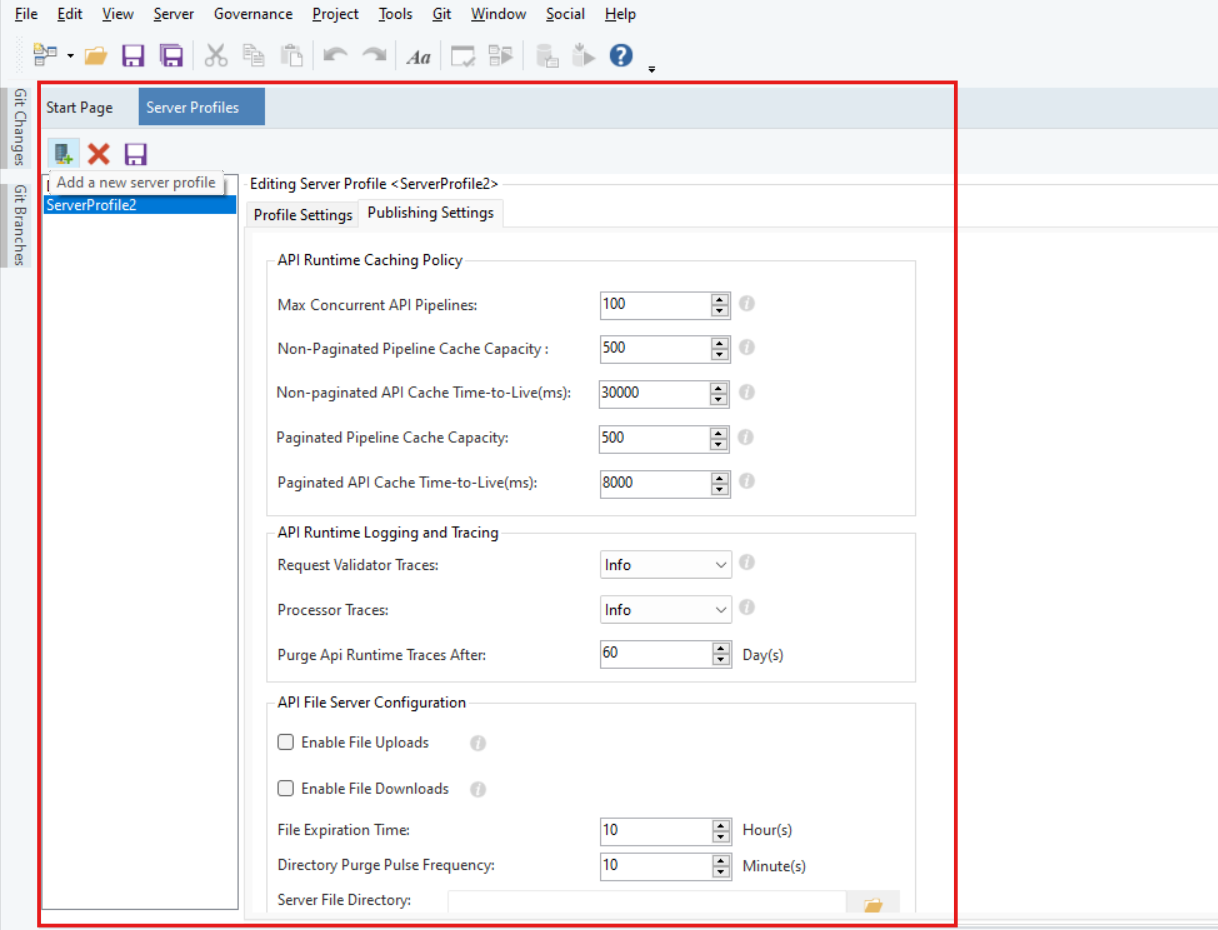Open the Git Changes side panel
This screenshot has width=1218, height=930.
coord(19,127)
